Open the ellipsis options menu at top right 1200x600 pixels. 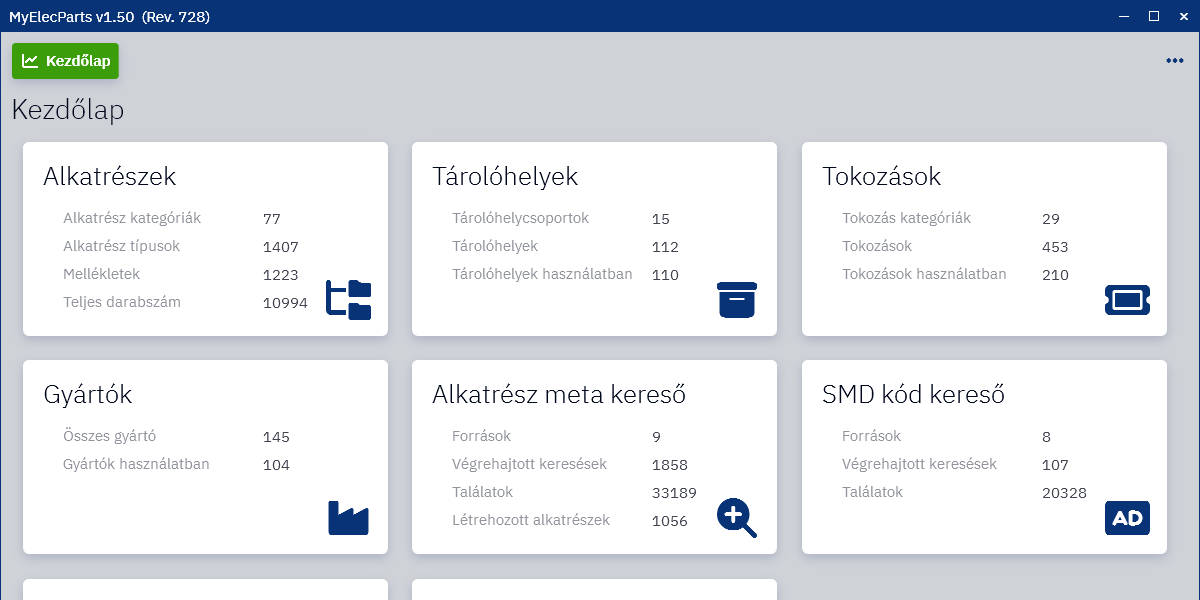(1174, 60)
